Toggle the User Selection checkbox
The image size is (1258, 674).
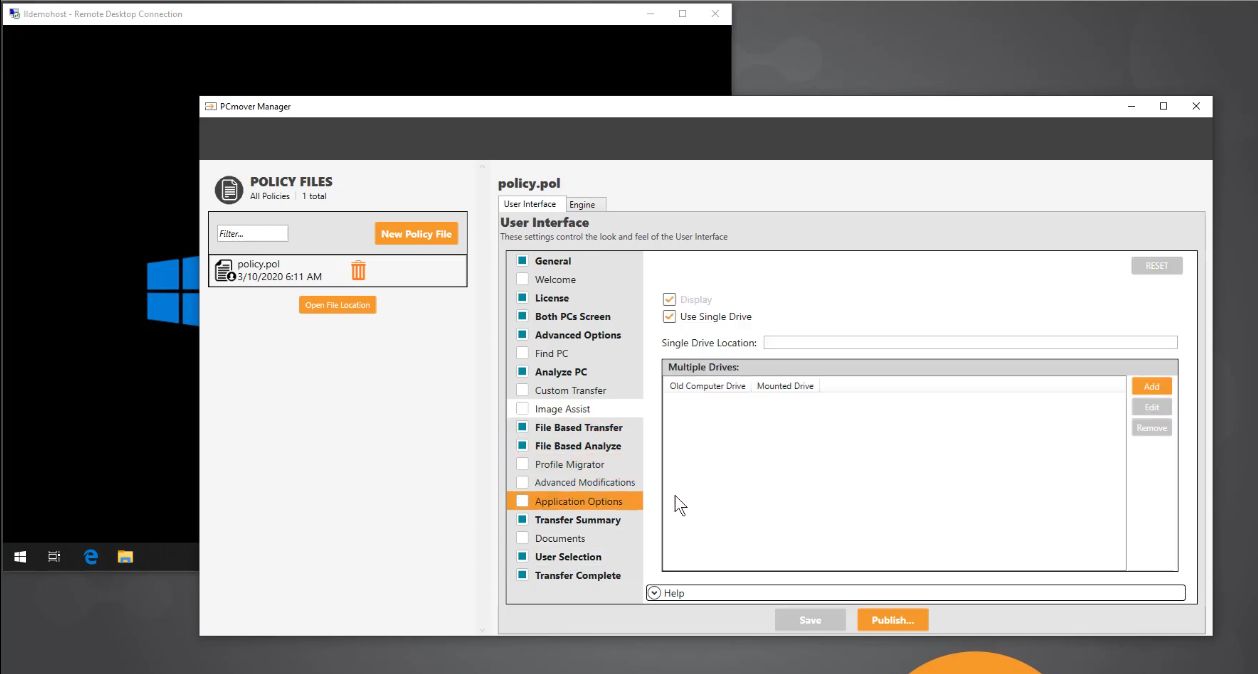click(522, 557)
